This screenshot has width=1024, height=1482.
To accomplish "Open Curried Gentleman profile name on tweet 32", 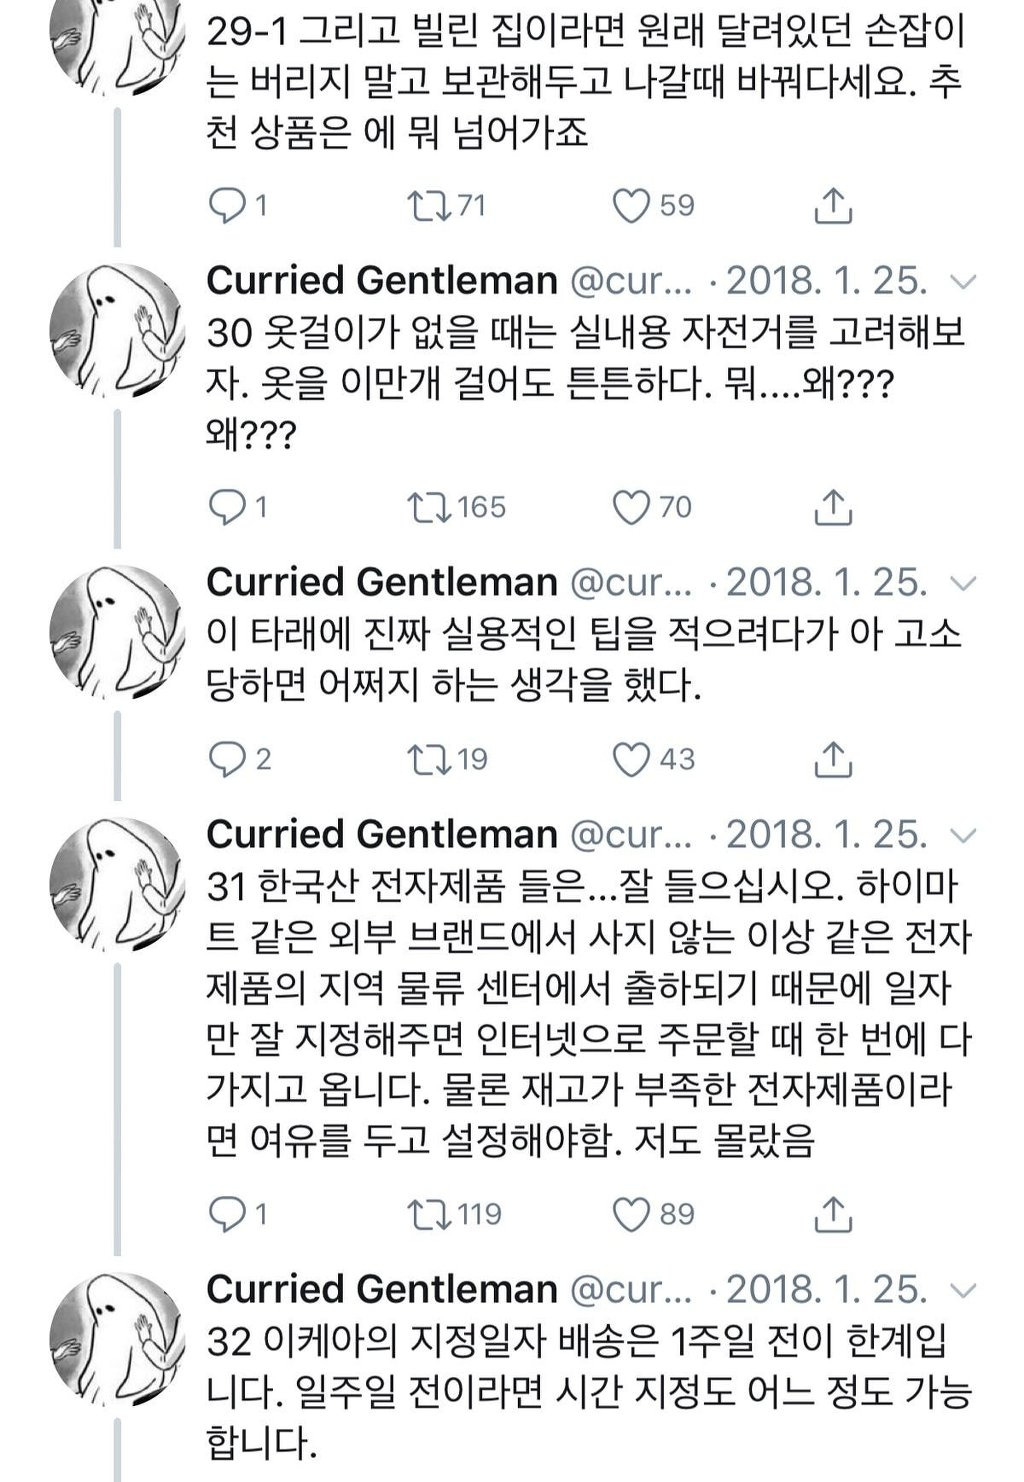I will click(x=381, y=1289).
